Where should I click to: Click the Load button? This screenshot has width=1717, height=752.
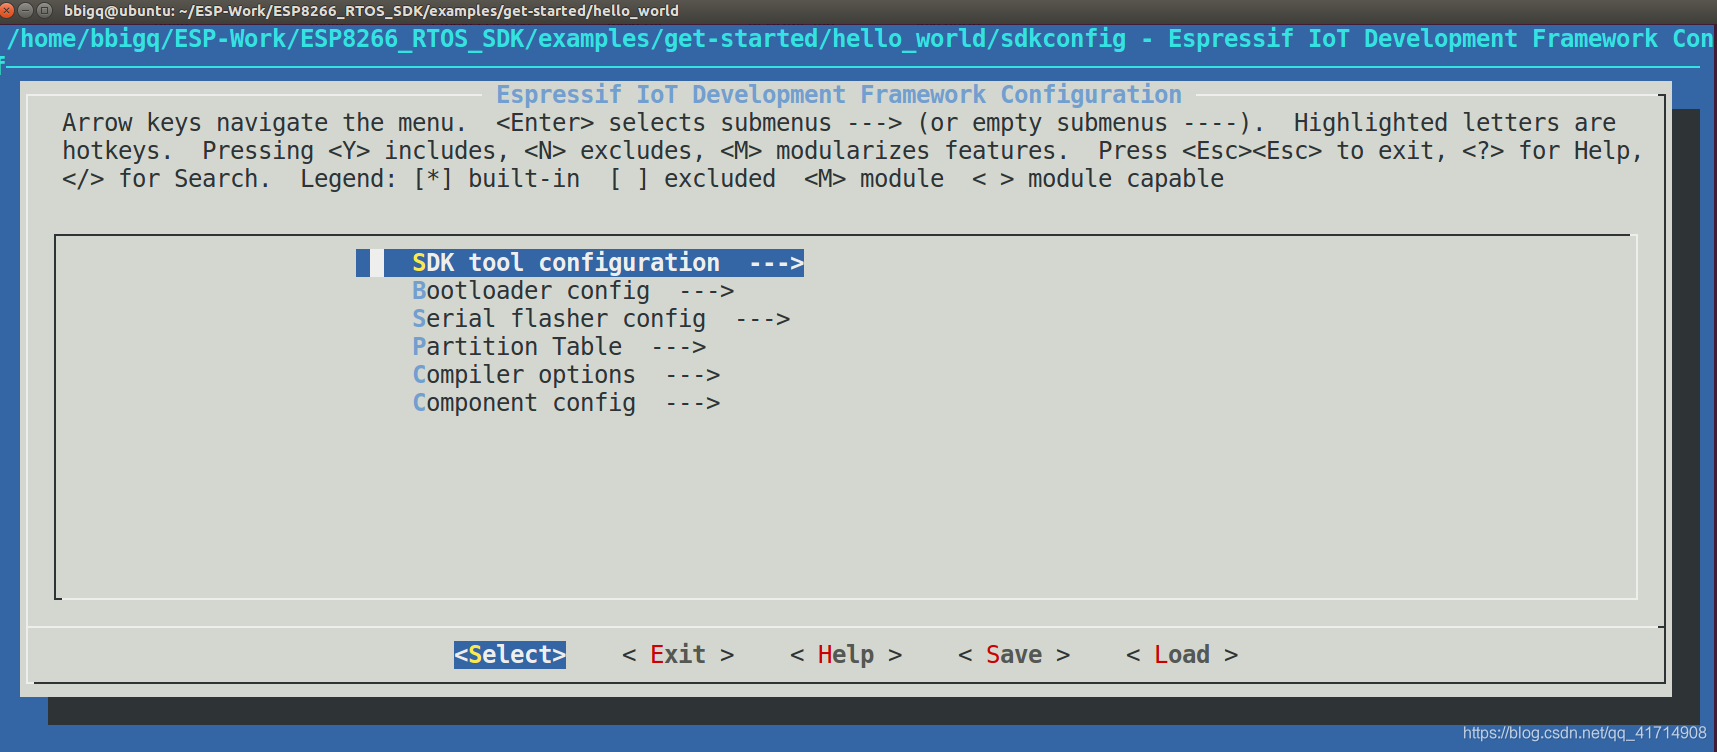[1182, 655]
